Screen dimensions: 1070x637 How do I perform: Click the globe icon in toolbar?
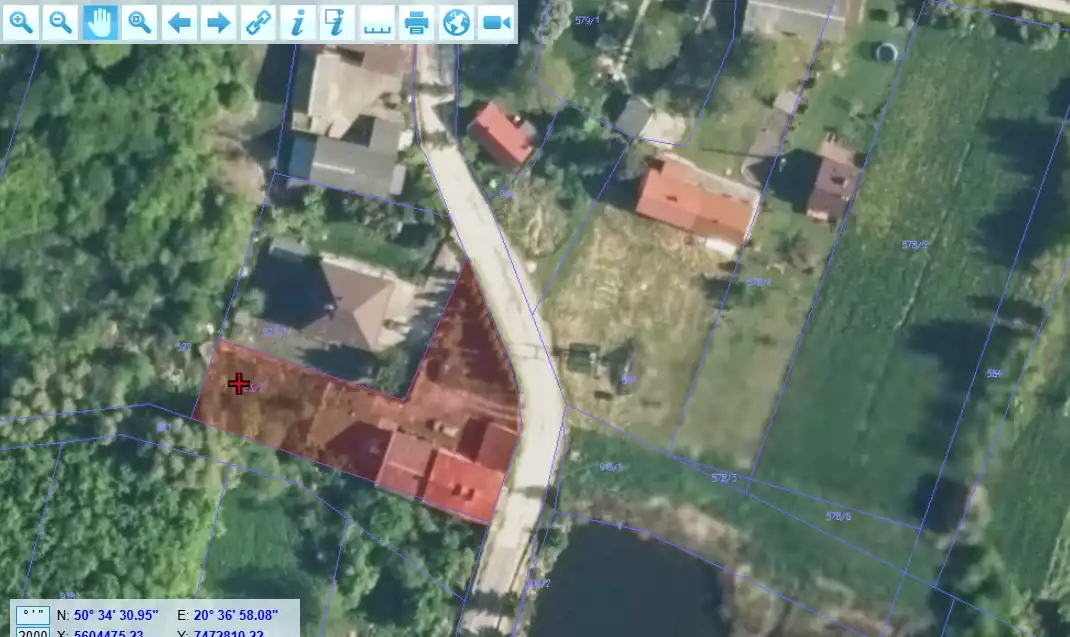click(x=456, y=22)
